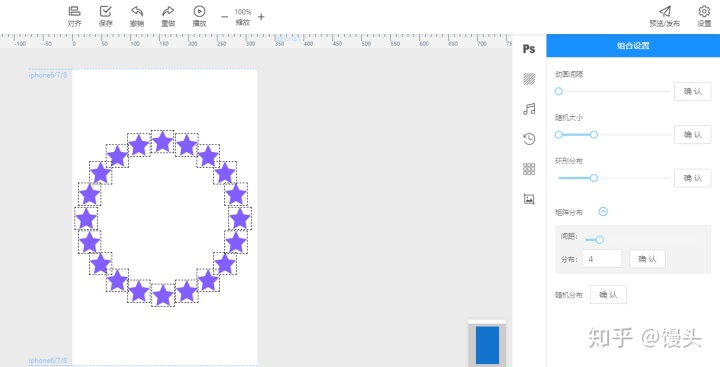Open the Ps import panel
720x367 pixels.
(x=529, y=49)
